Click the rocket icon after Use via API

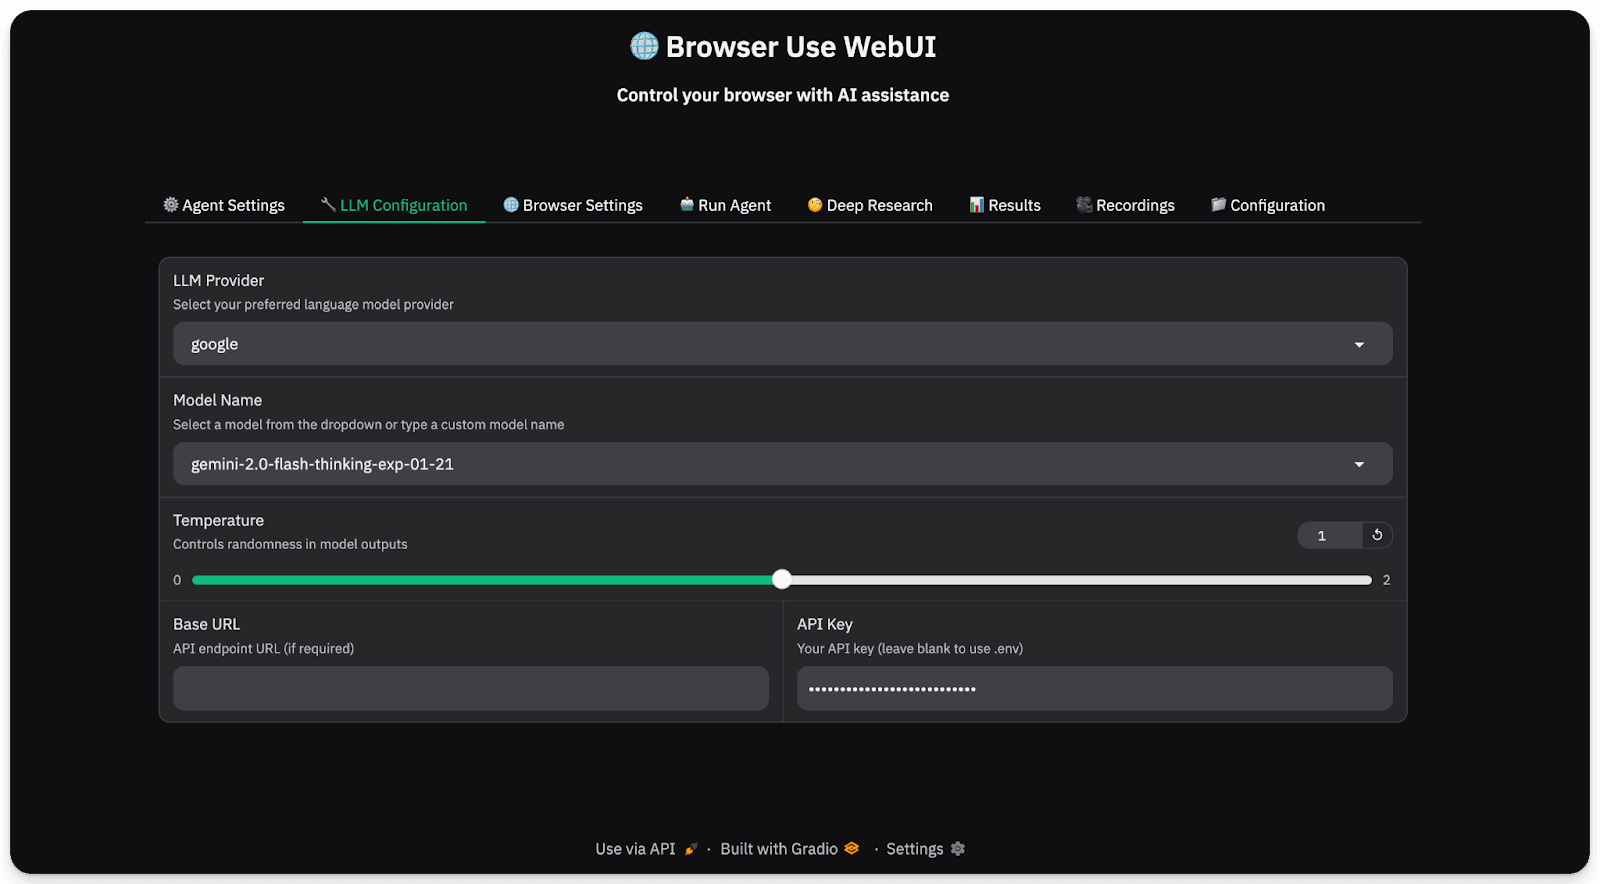(x=690, y=849)
